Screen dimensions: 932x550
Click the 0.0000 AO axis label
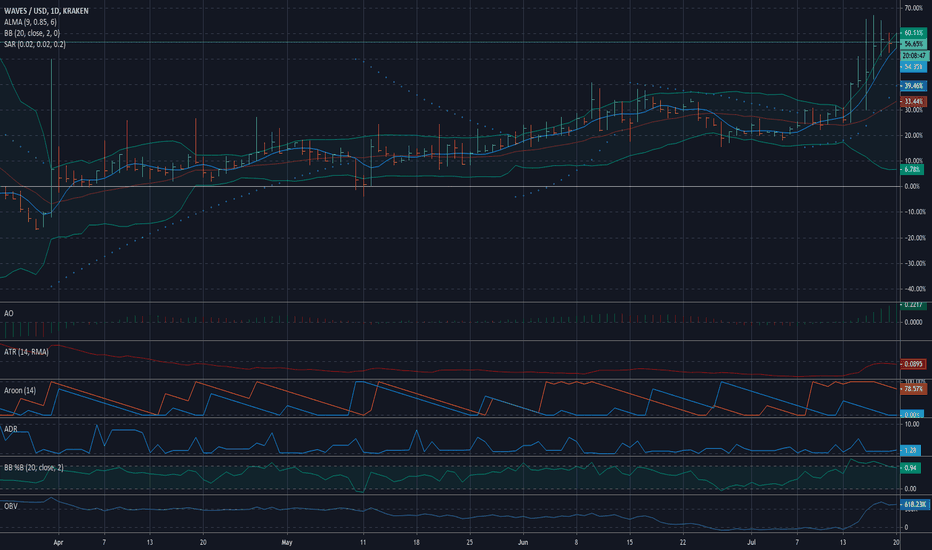[x=913, y=322]
